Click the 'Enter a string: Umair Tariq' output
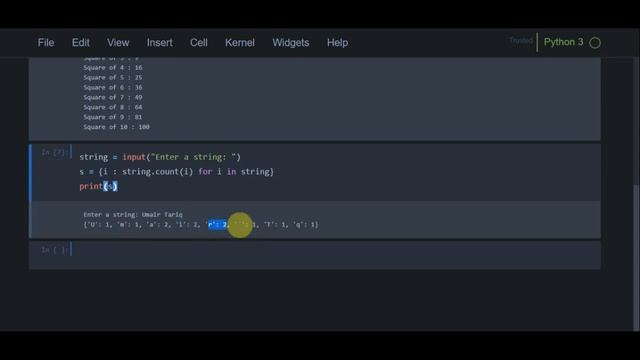 pyautogui.click(x=133, y=214)
